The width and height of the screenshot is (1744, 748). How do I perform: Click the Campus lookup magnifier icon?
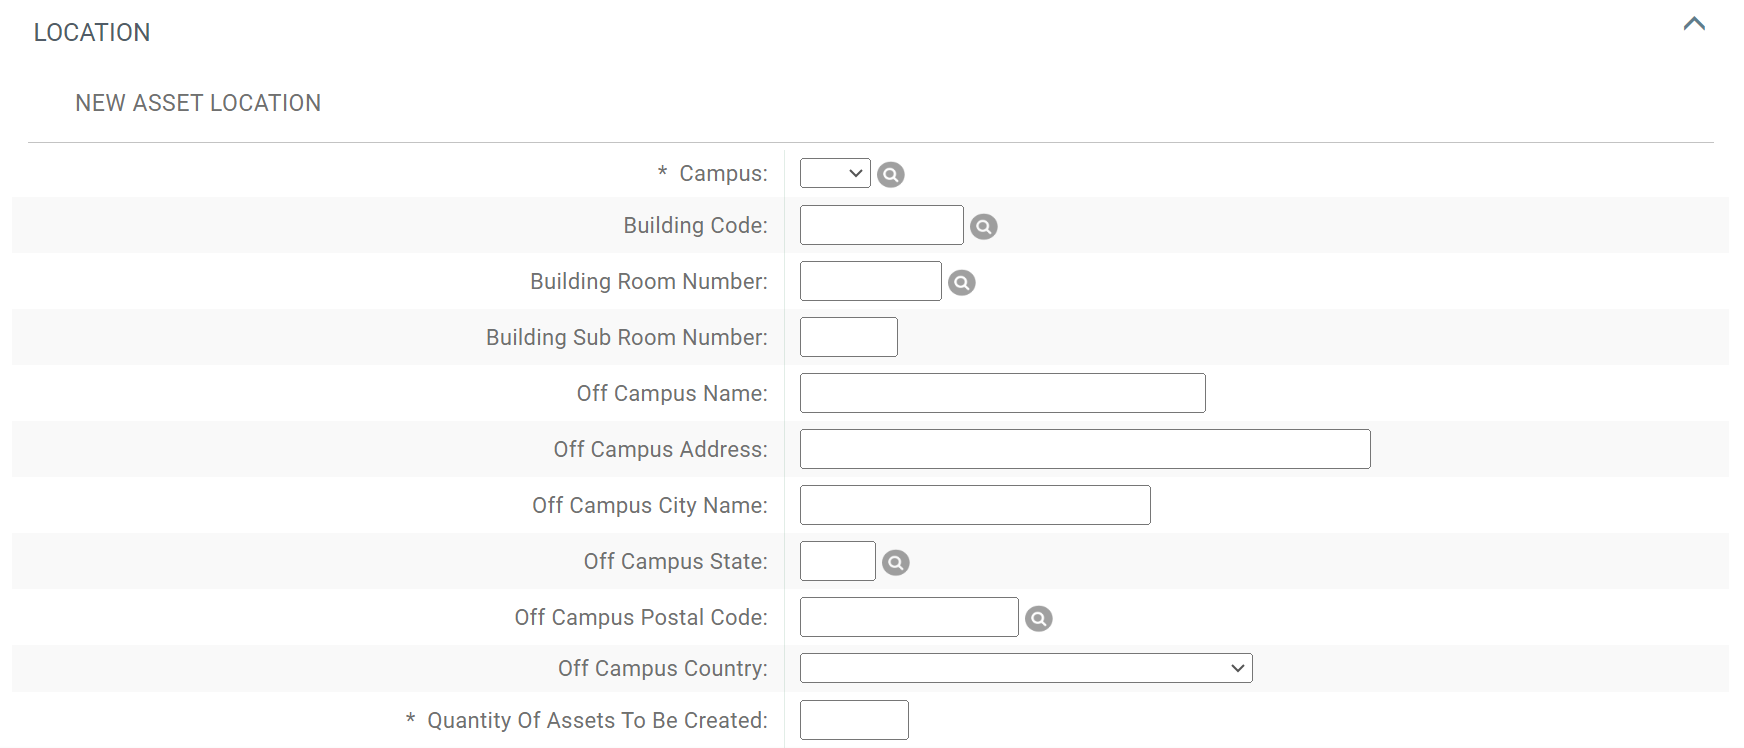point(890,175)
